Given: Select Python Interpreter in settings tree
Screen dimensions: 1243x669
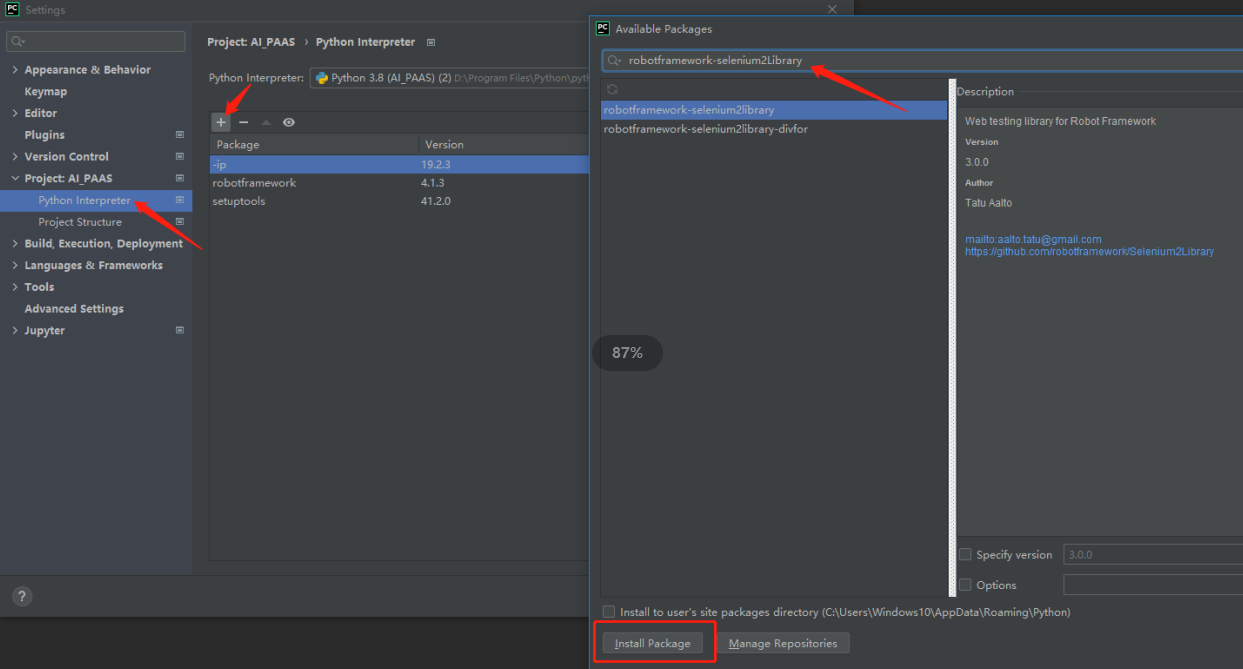Looking at the screenshot, I should click(85, 200).
